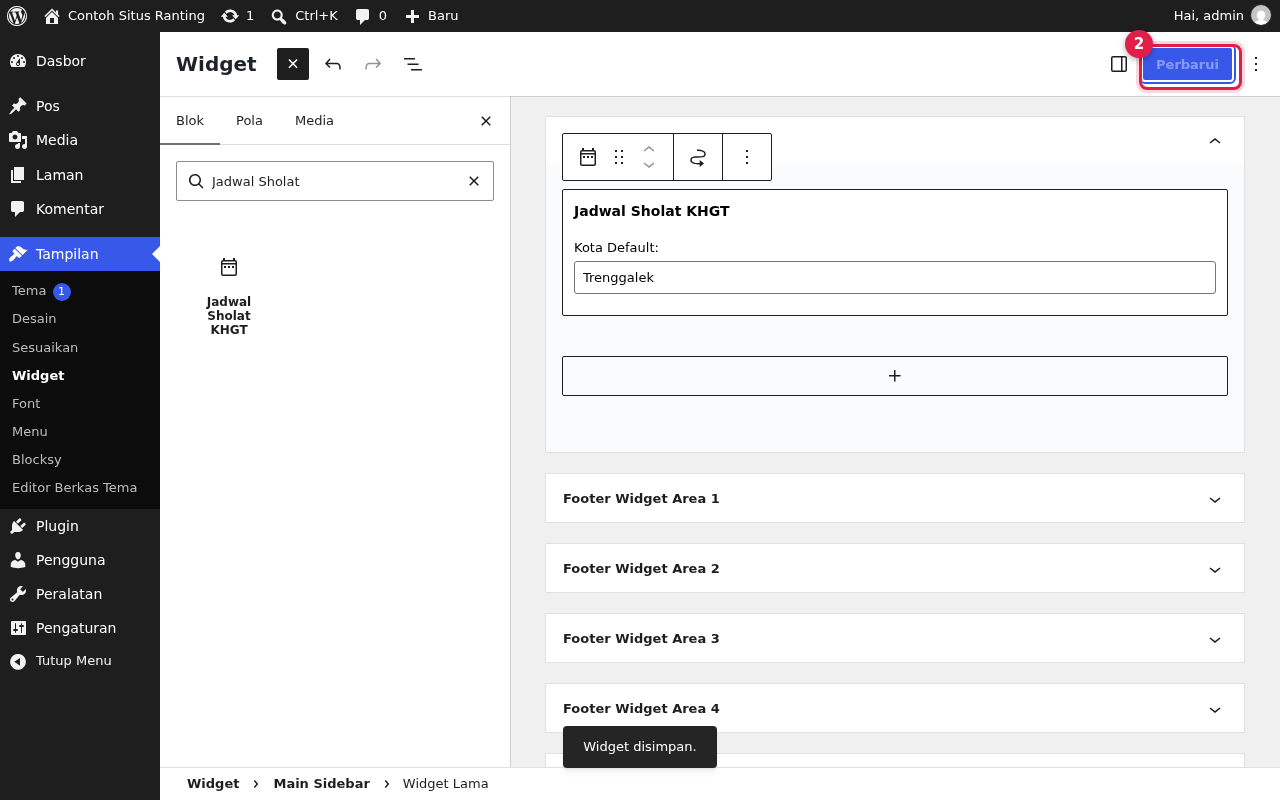
Task: Open the Editor Berkas Tema submenu link
Action: coord(74,488)
